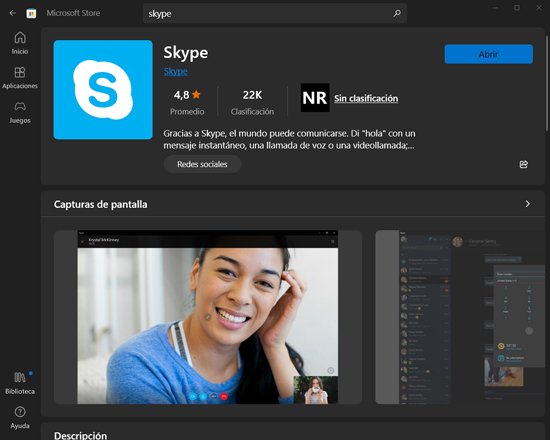Click the large Skype app logo
This screenshot has height=440, width=550.
tap(103, 89)
